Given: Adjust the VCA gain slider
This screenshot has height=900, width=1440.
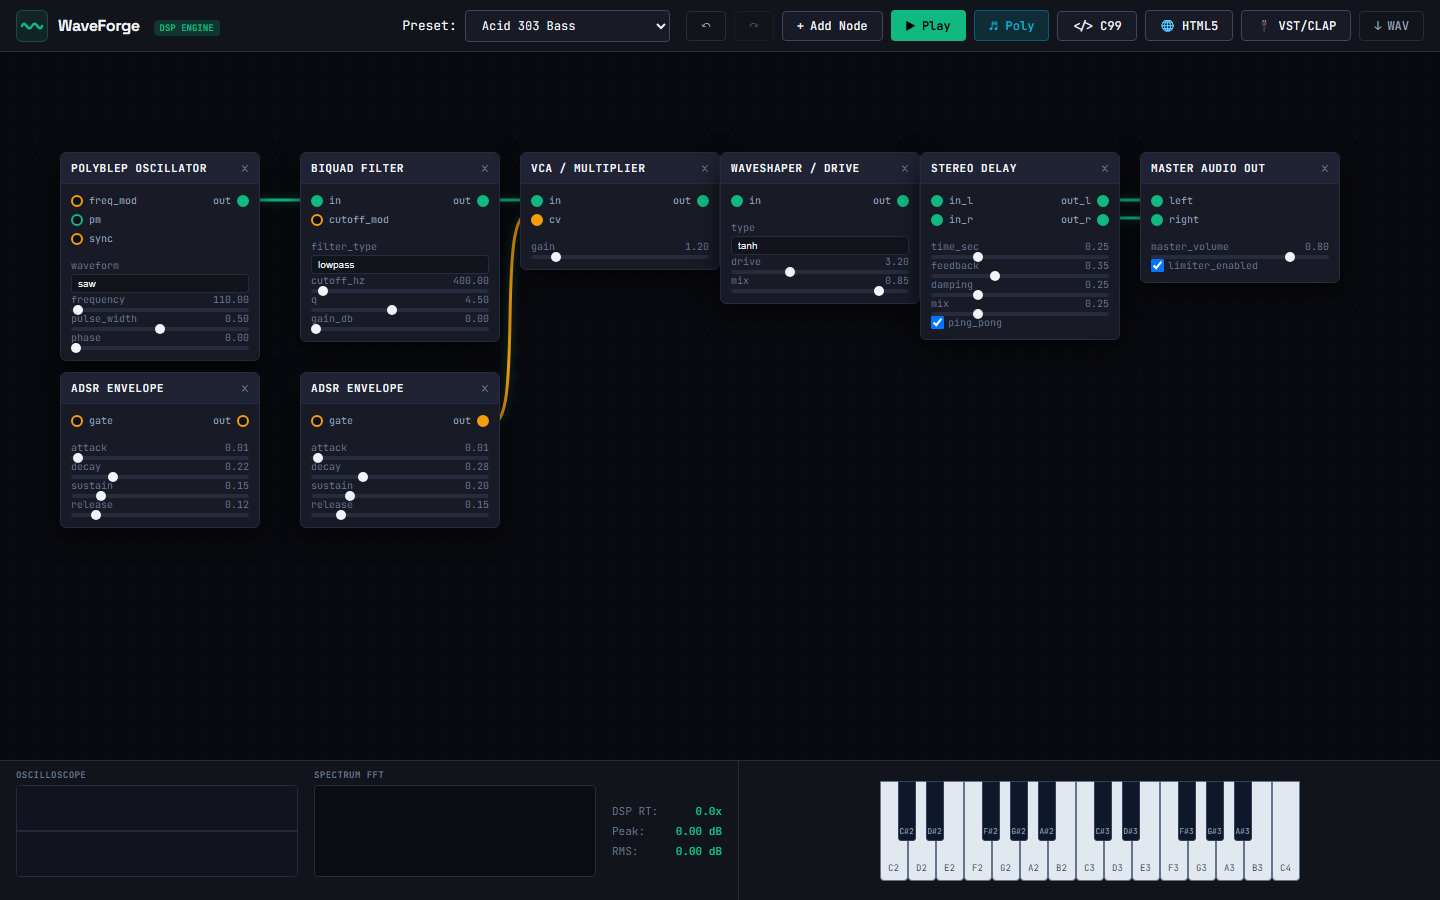Looking at the screenshot, I should point(620,257).
